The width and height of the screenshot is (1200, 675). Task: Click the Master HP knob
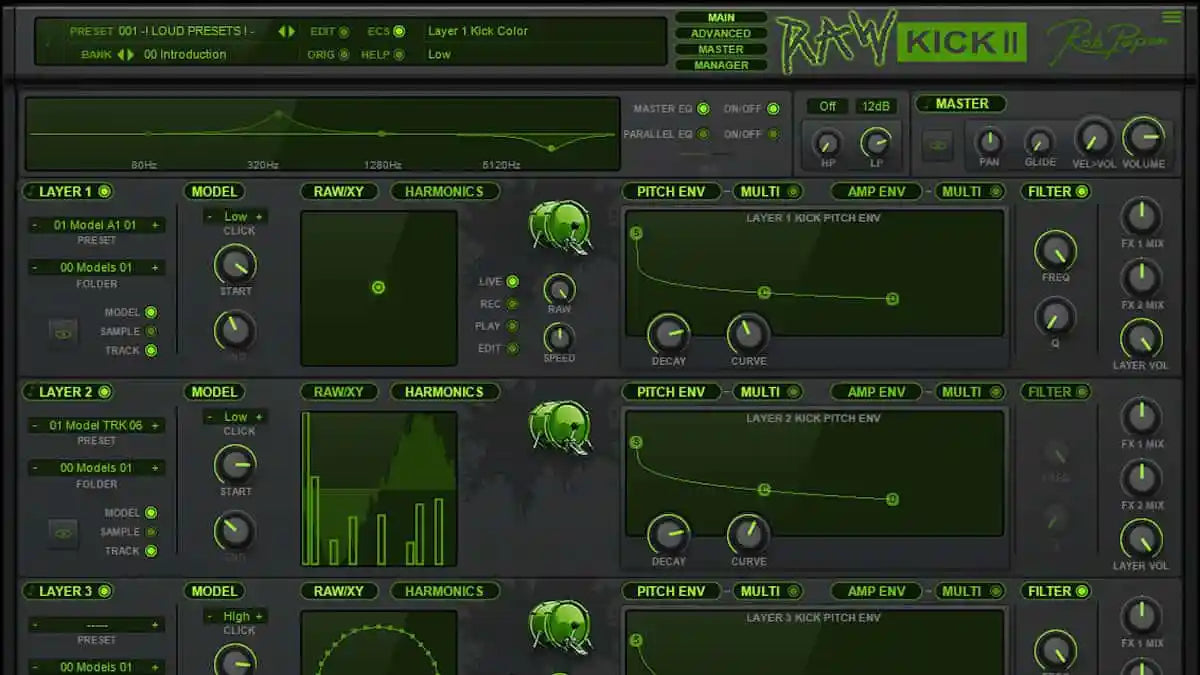[x=826, y=143]
